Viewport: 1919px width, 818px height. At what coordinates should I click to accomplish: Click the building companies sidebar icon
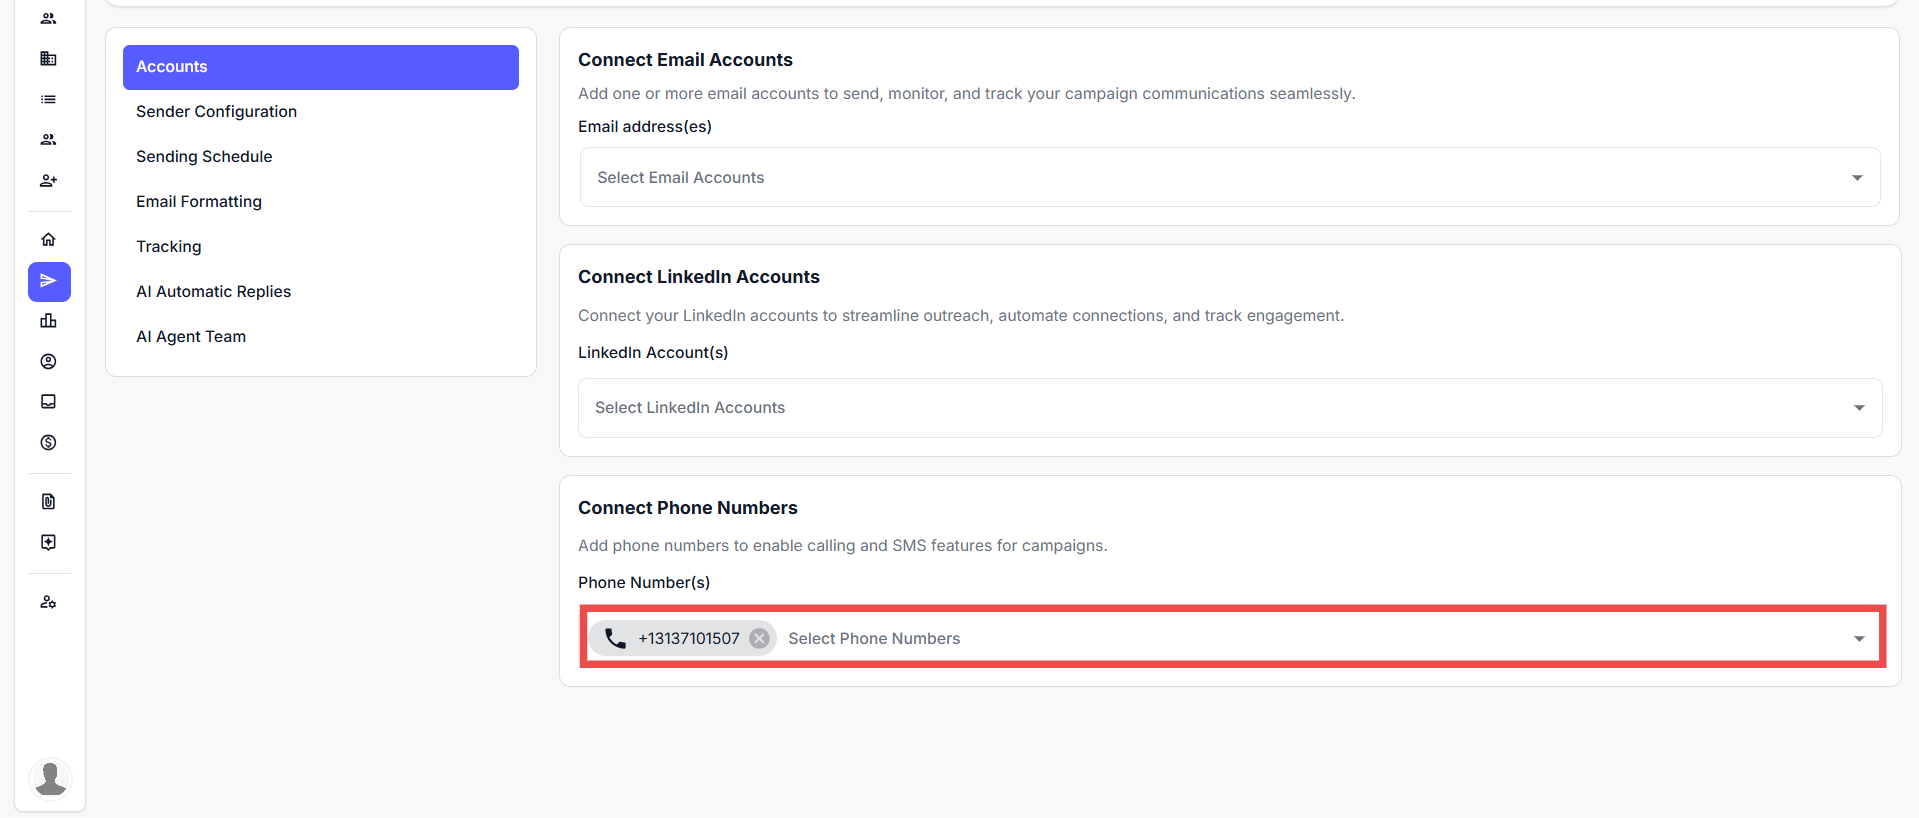[48, 59]
